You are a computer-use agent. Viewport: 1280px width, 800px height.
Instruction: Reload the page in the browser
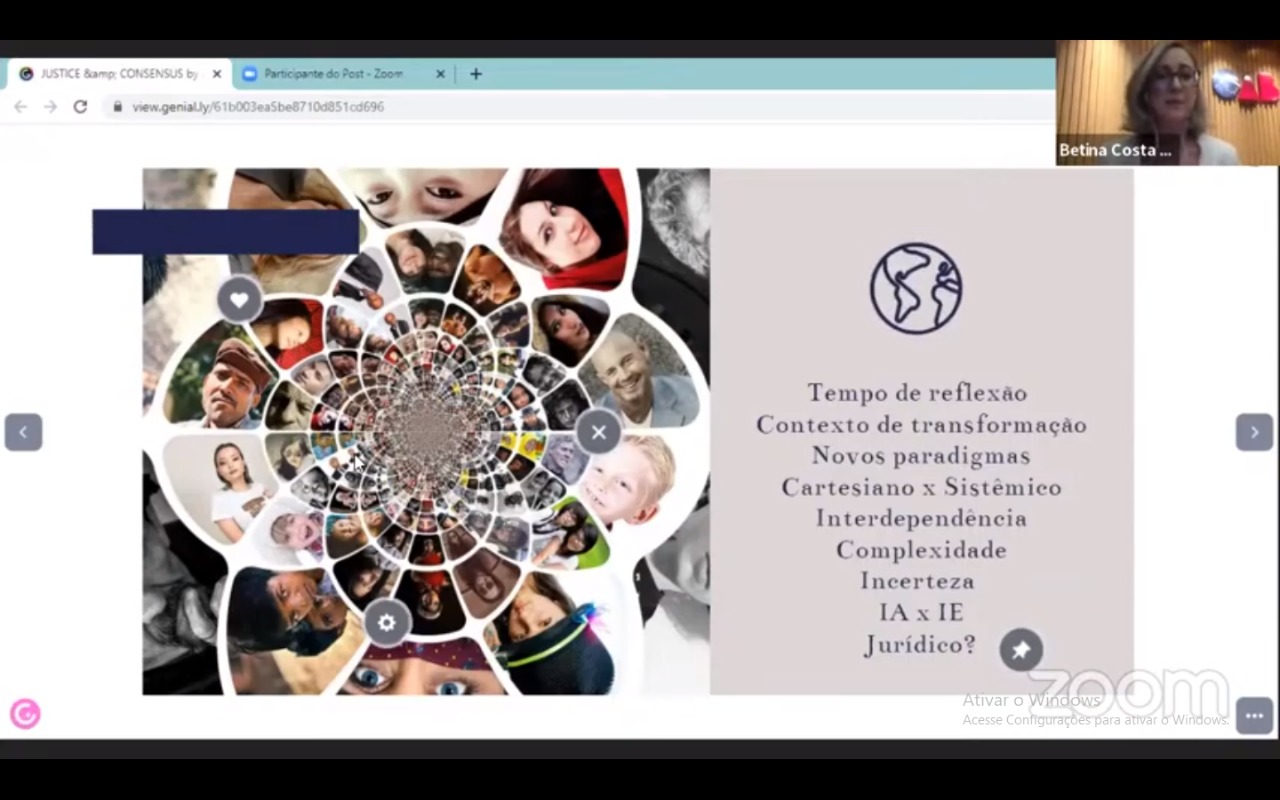(80, 106)
